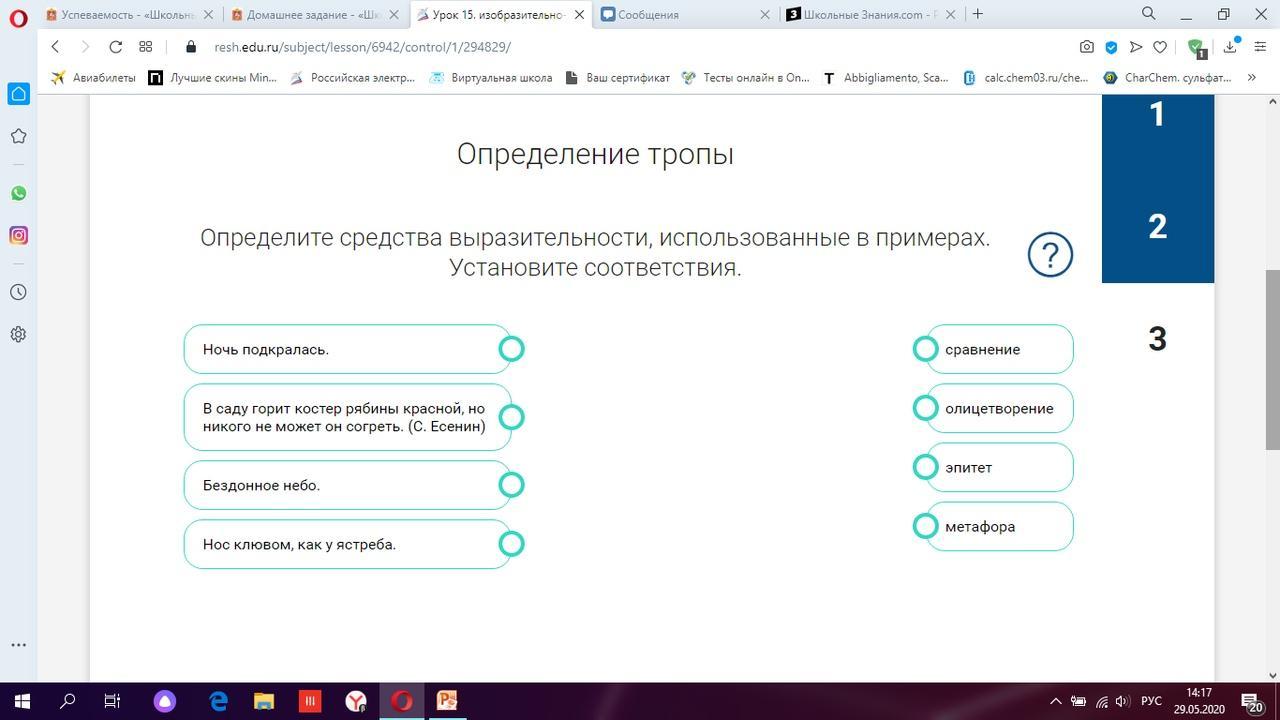Go to task number 3
1280x720 pixels.
(1157, 339)
